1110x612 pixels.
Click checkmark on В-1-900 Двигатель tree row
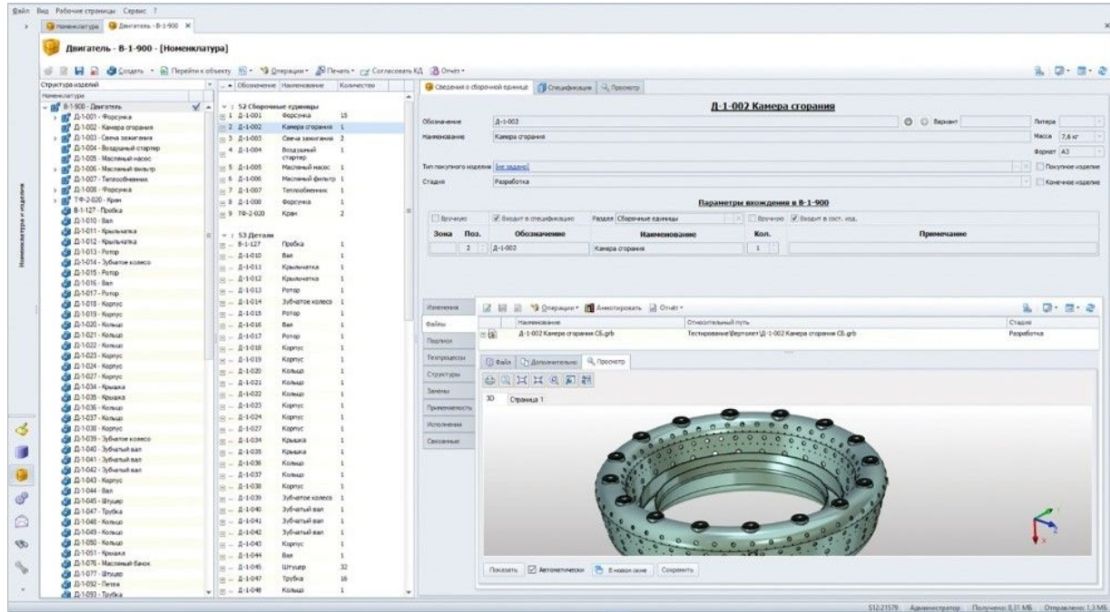click(196, 107)
